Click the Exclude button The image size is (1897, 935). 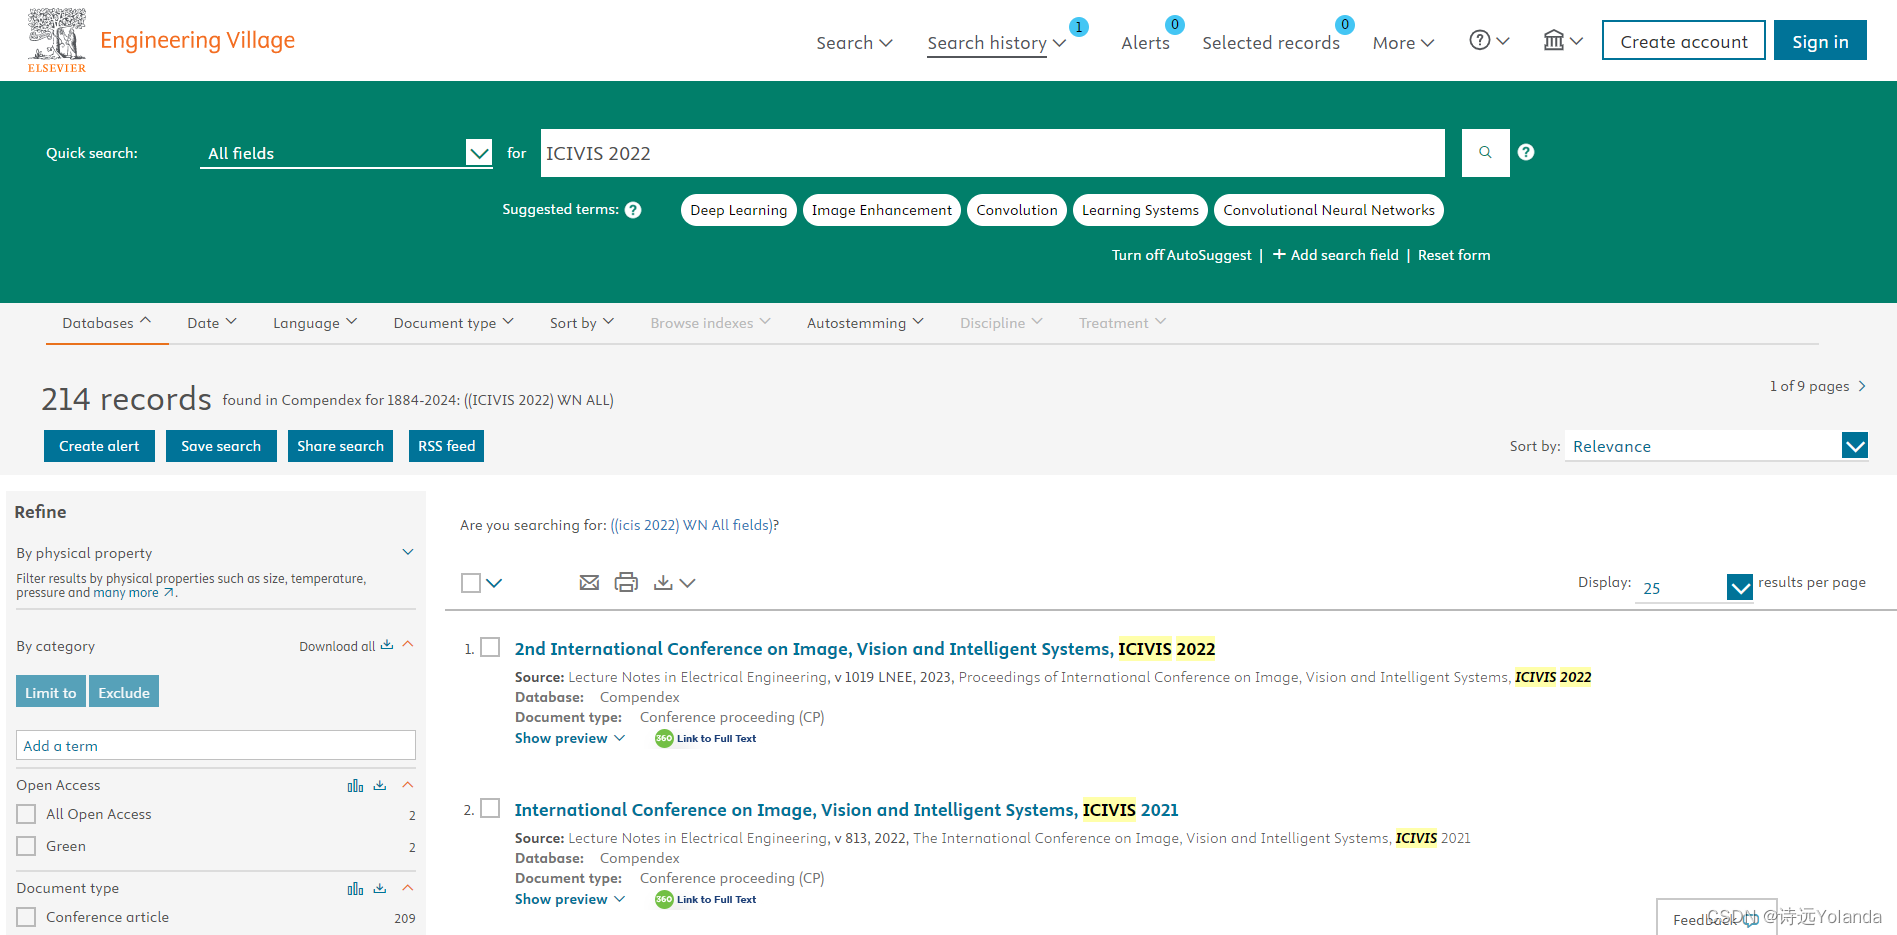(124, 692)
